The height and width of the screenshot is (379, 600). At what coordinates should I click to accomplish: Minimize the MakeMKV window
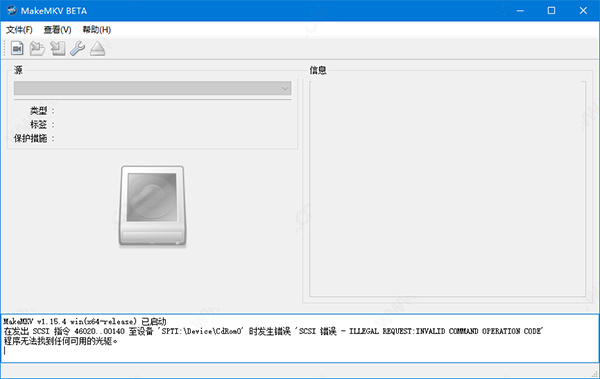(x=520, y=10)
